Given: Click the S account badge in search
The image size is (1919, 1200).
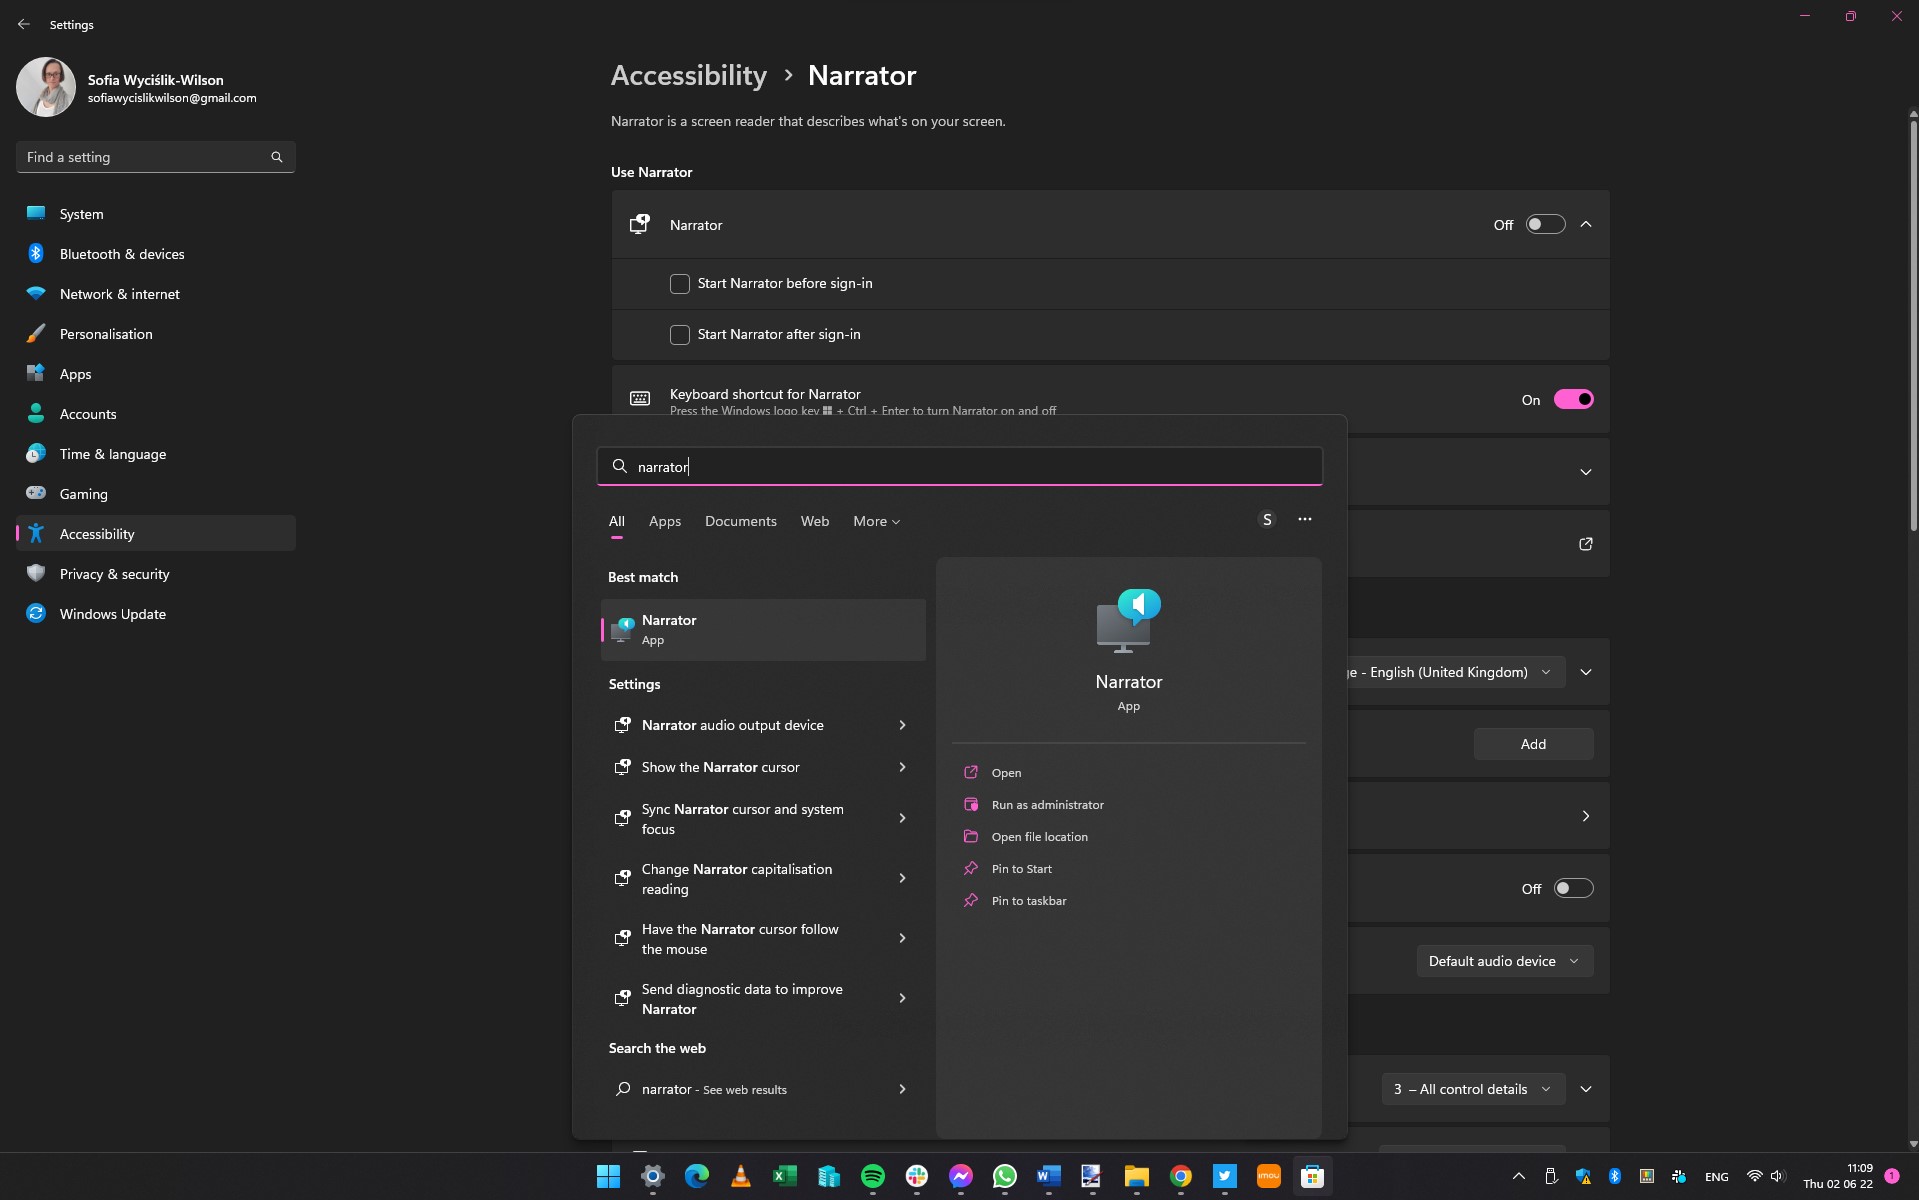Looking at the screenshot, I should [x=1267, y=519].
